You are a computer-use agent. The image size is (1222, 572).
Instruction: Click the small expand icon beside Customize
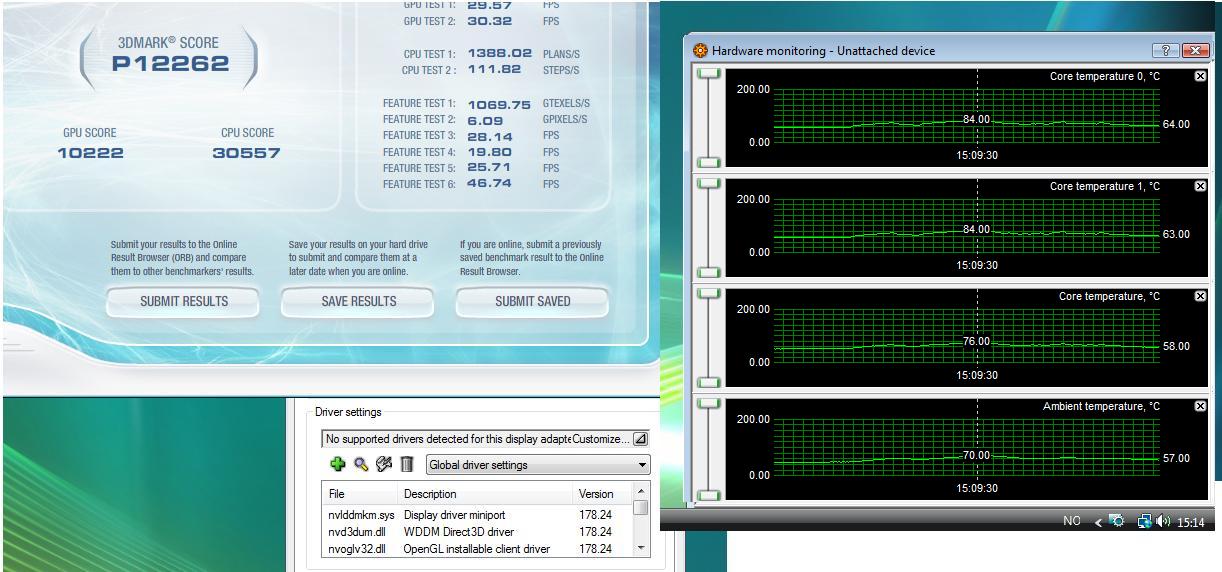640,439
